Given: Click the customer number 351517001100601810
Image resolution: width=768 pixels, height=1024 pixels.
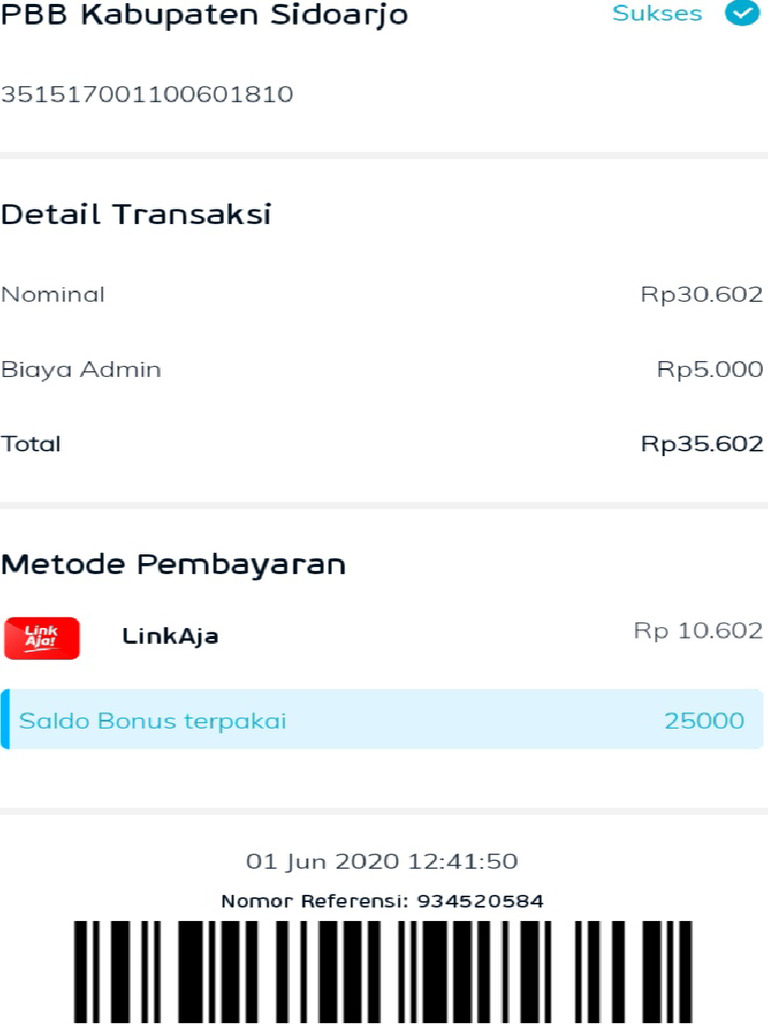Looking at the screenshot, I should 147,95.
